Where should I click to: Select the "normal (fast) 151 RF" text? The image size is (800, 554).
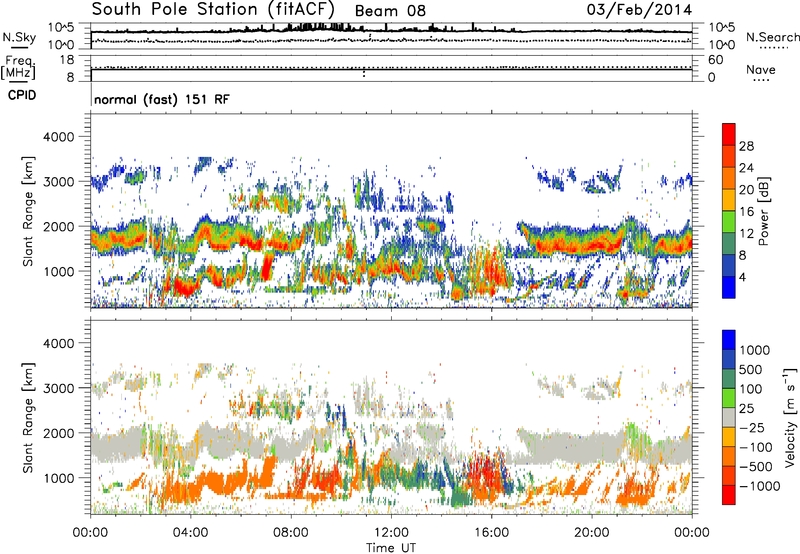[162, 99]
